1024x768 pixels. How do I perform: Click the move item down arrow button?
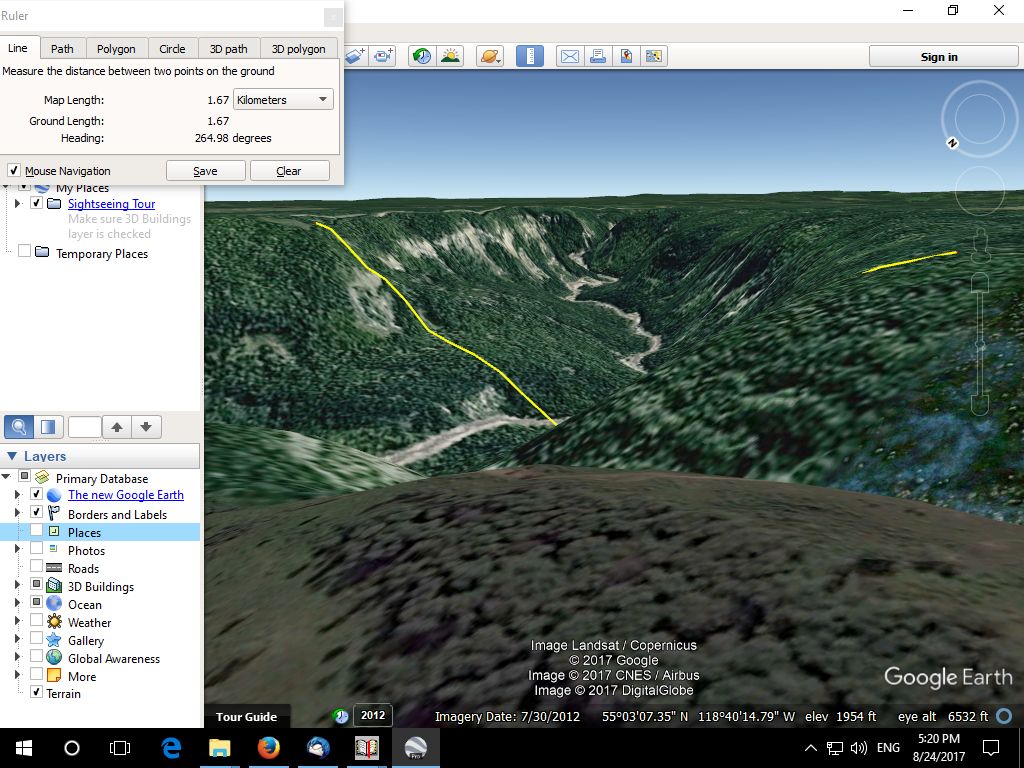pyautogui.click(x=146, y=427)
